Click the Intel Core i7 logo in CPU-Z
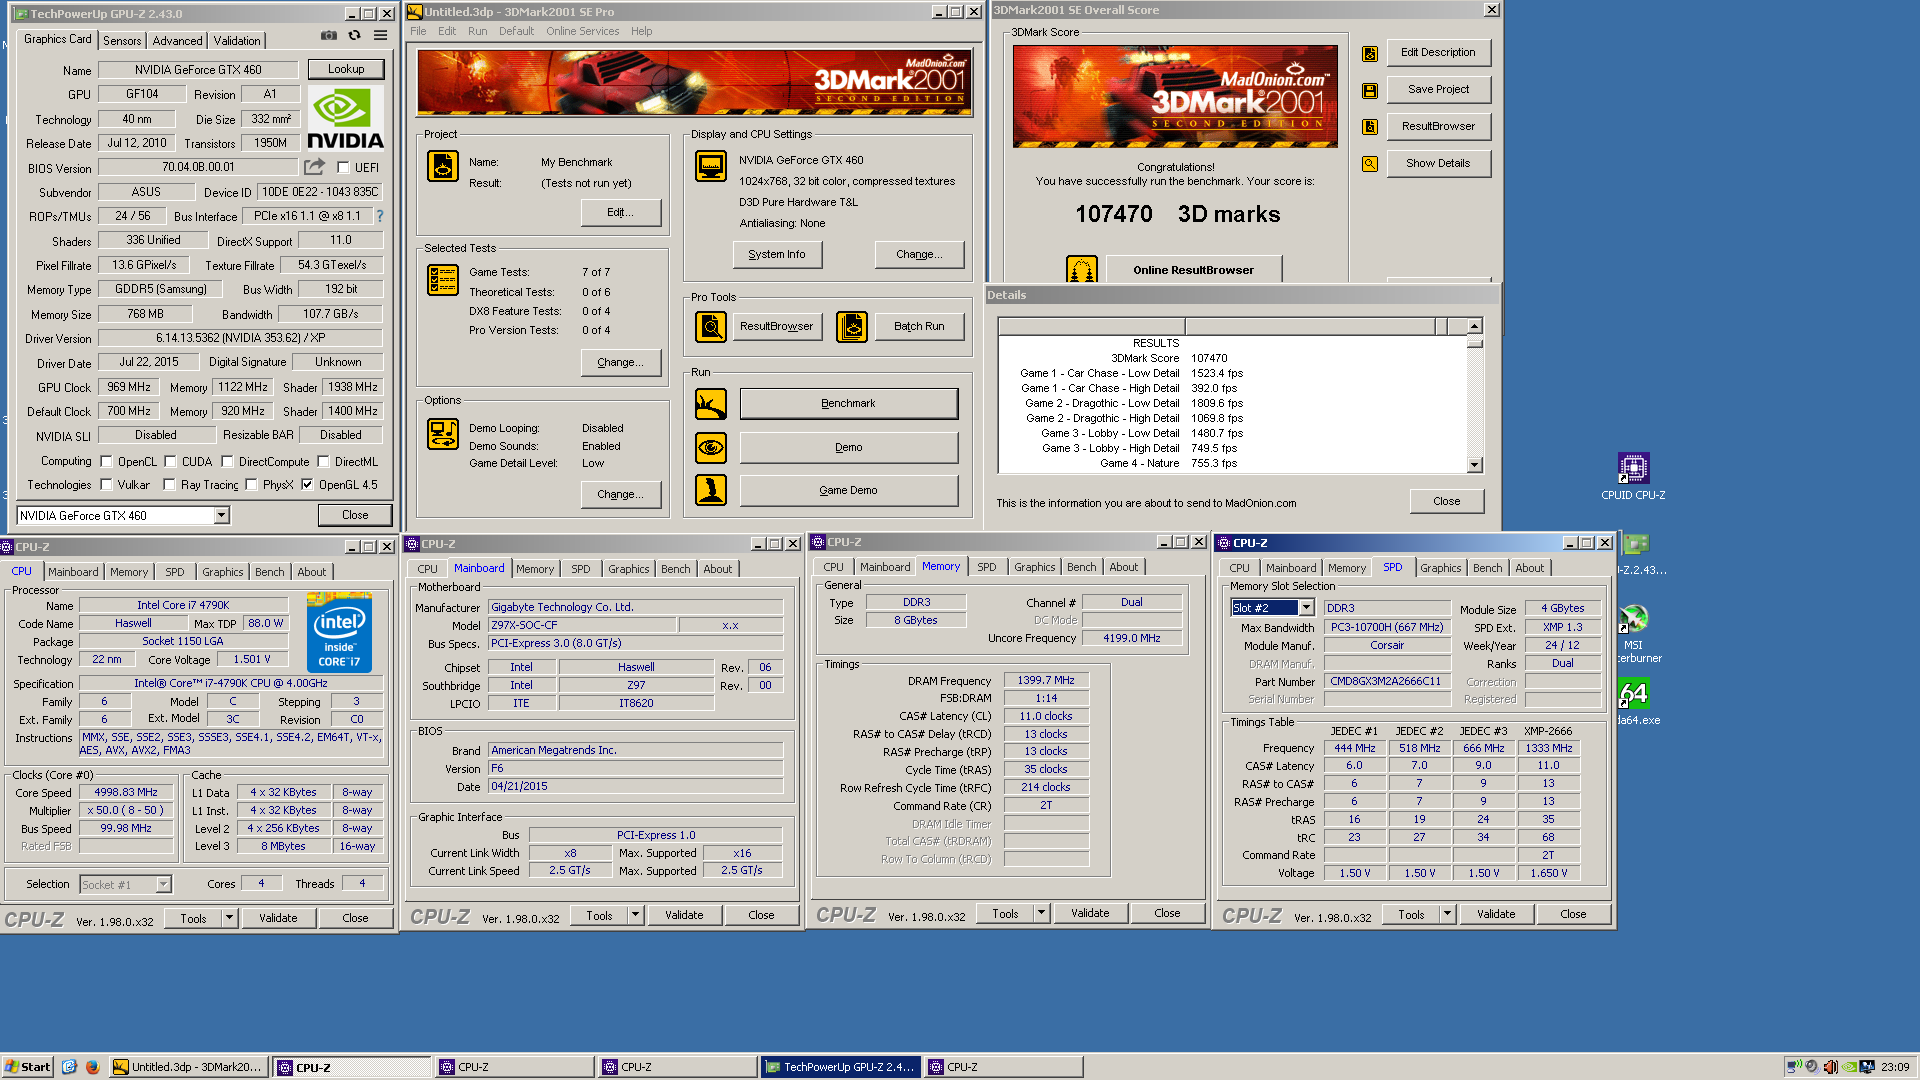 339,634
